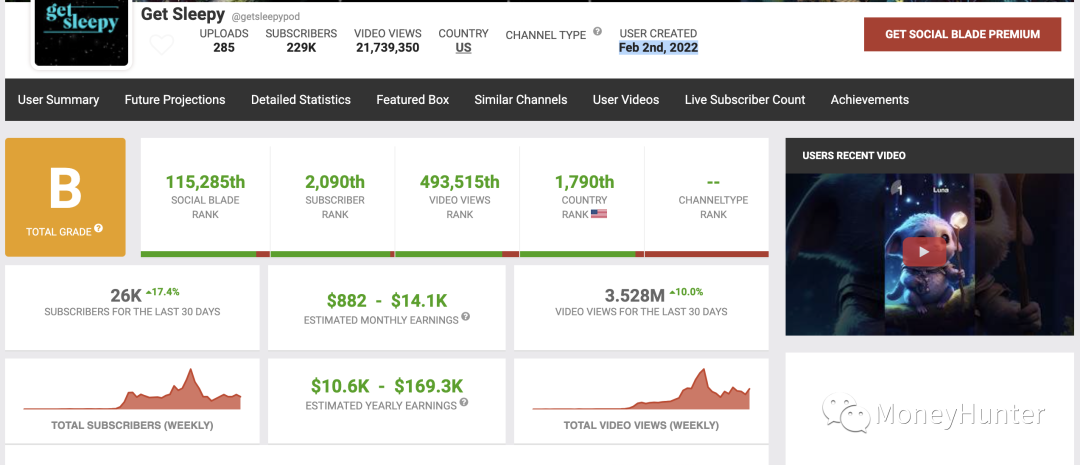Click the 493,515th video views rank
1080x465 pixels.
click(x=459, y=183)
